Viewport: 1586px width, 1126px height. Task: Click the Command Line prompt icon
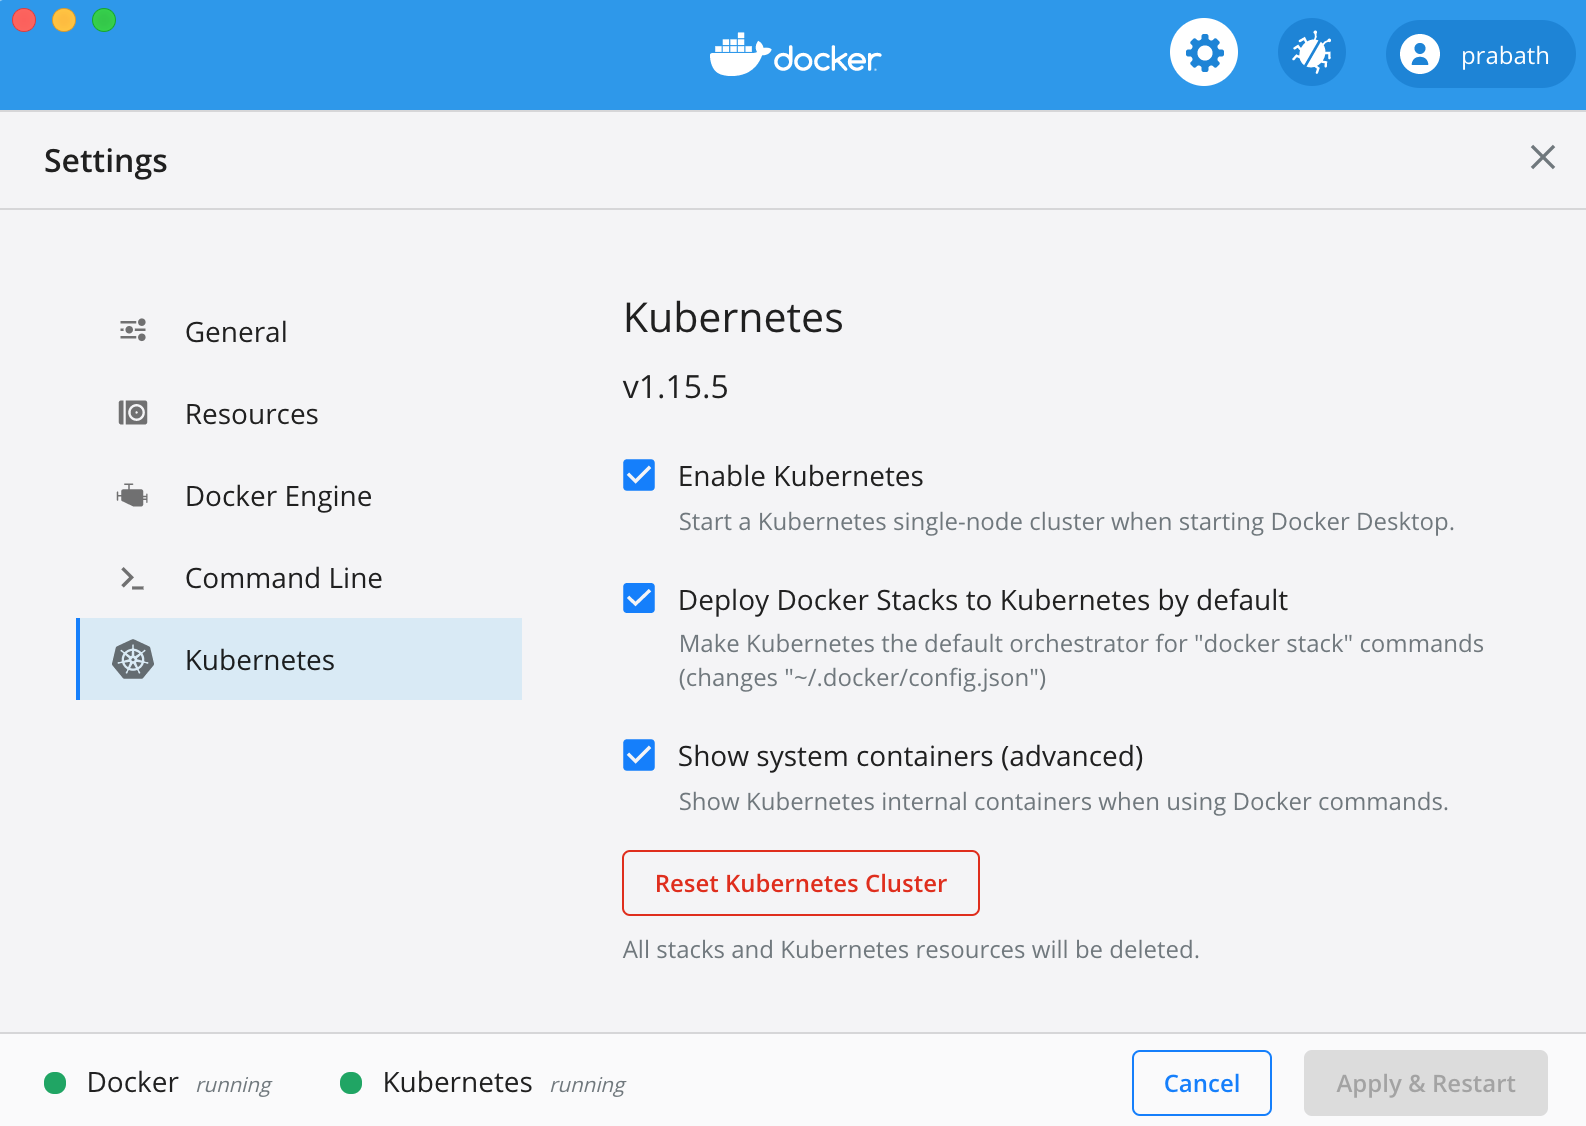(x=132, y=577)
